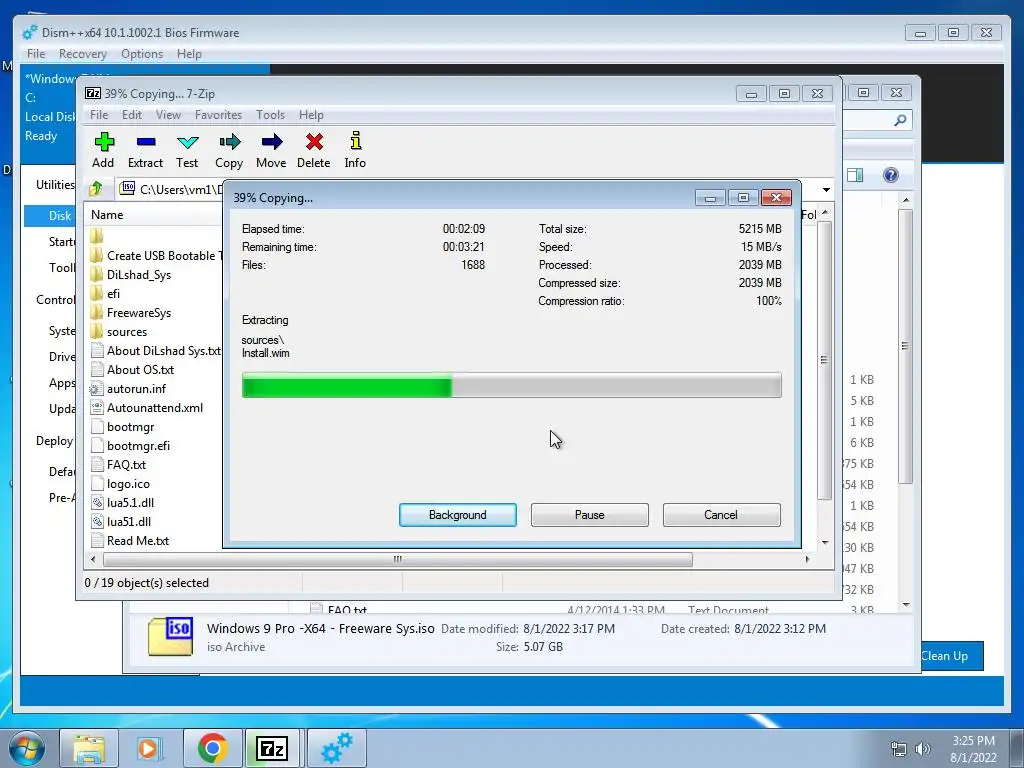
Task: Open the Help menu in 7-Zip
Action: 312,115
